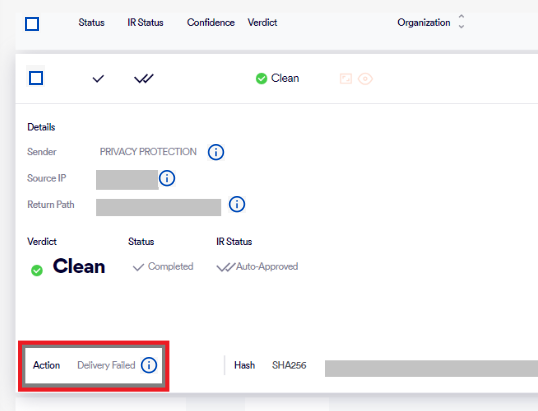
Task: Click the double checkmark IR status icon in row
Action: [144, 79]
